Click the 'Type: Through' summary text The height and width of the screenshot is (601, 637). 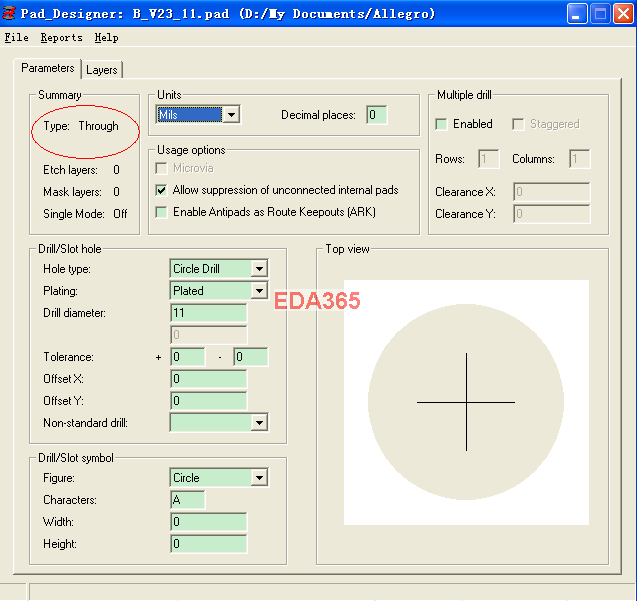pos(81,126)
